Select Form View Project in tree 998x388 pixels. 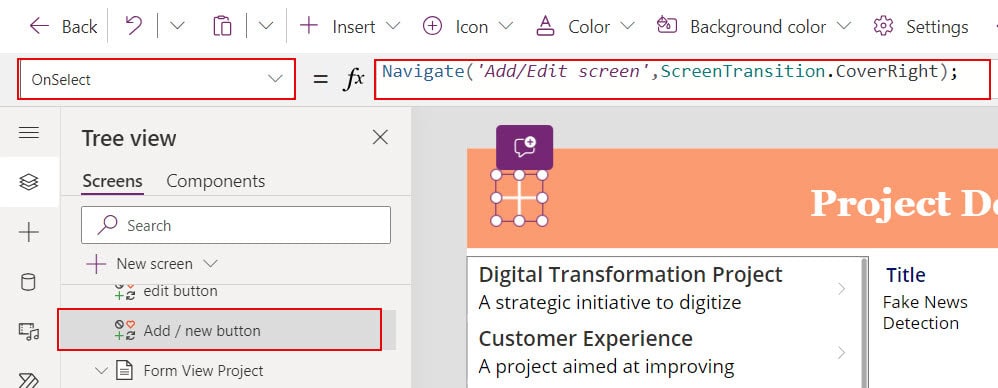(x=203, y=371)
